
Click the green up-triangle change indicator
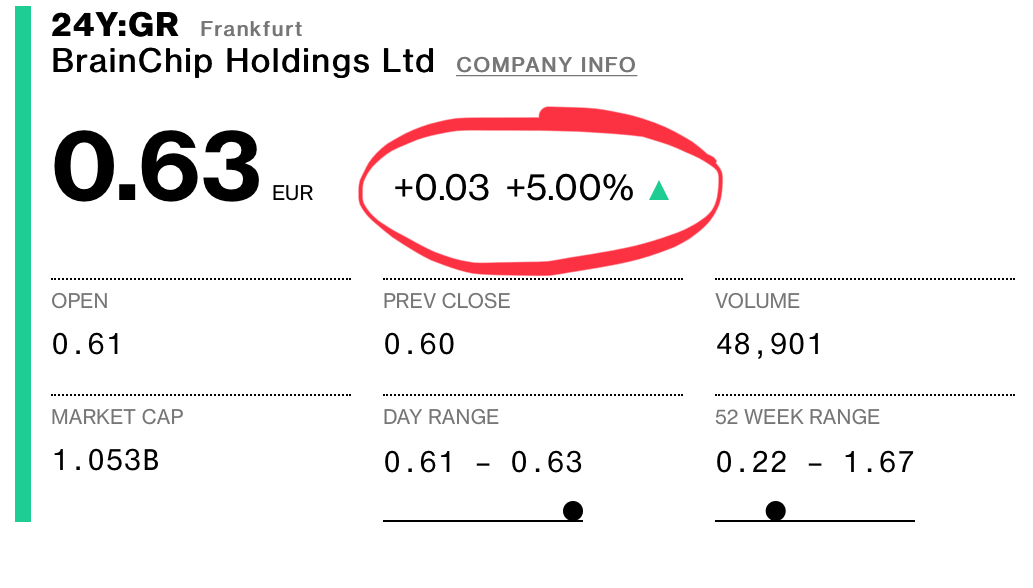658,190
